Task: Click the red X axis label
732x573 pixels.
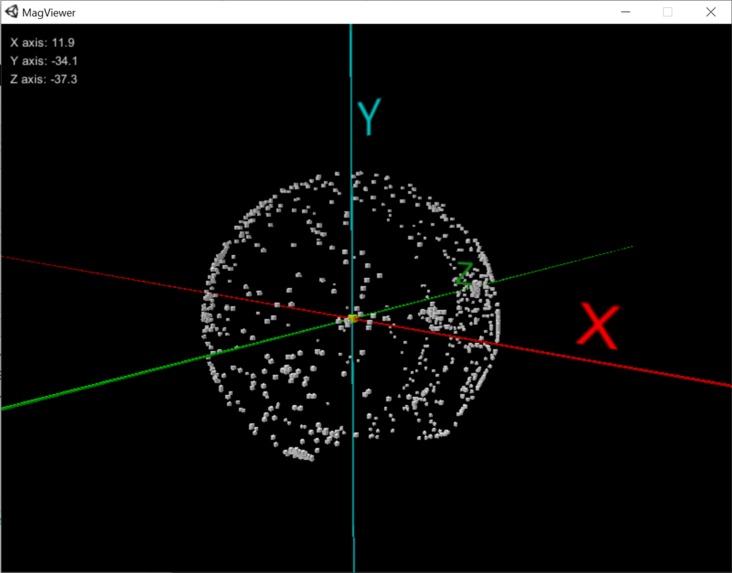Action: [x=598, y=325]
